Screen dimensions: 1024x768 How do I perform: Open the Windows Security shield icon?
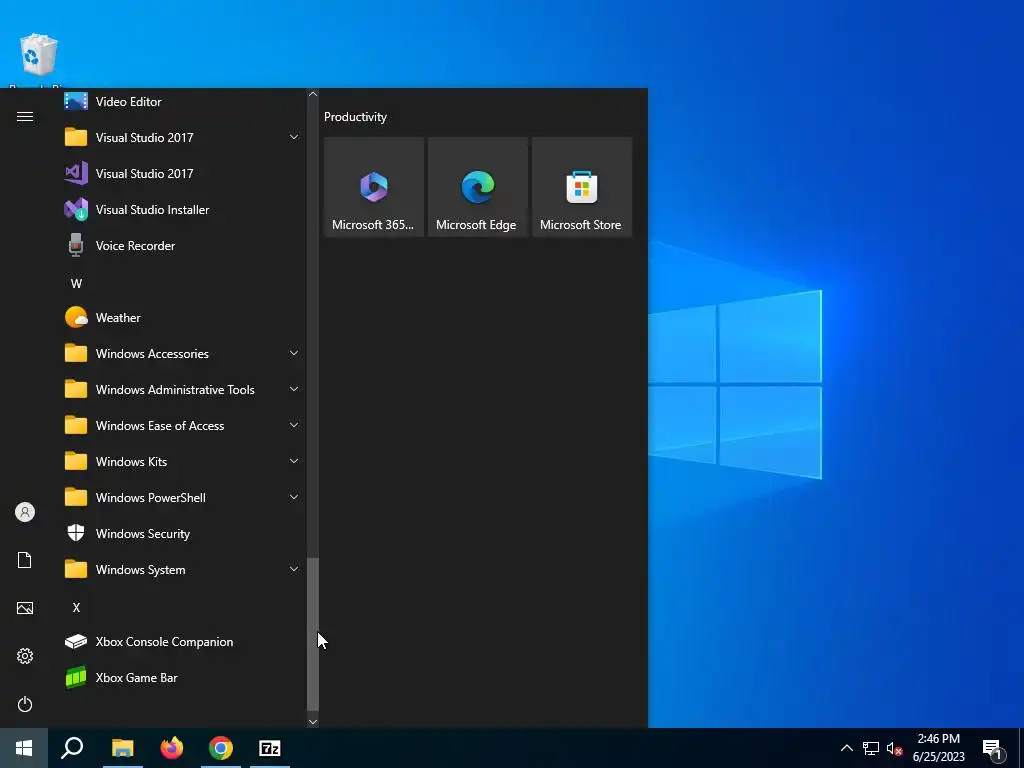click(x=76, y=534)
